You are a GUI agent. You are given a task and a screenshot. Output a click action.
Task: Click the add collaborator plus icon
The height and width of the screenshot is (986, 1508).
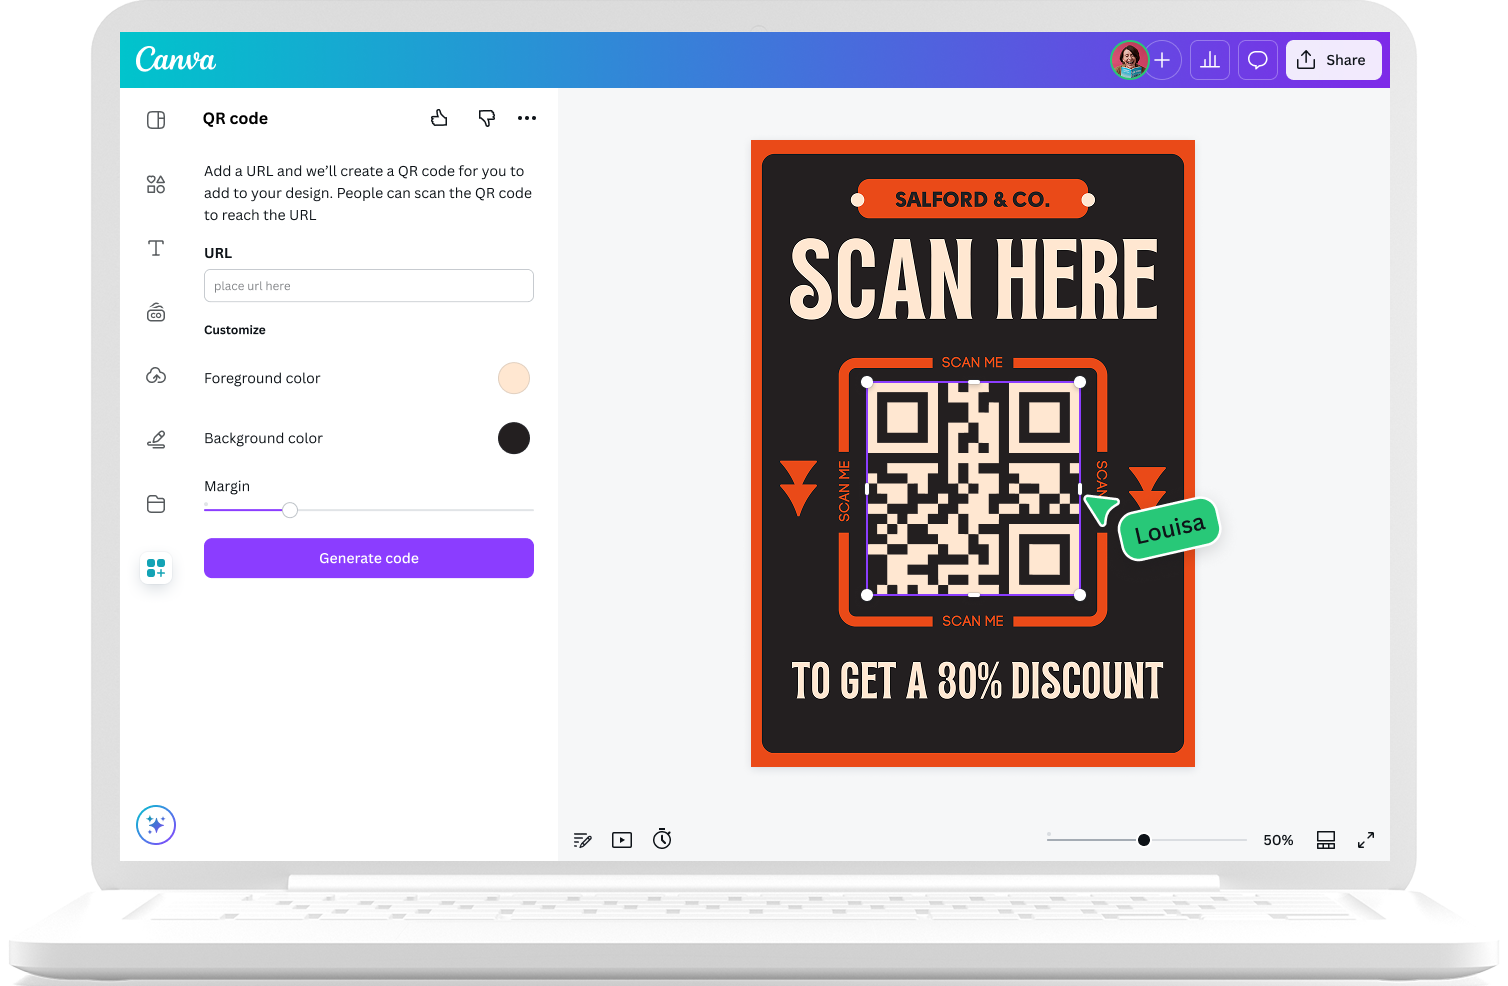point(1162,60)
